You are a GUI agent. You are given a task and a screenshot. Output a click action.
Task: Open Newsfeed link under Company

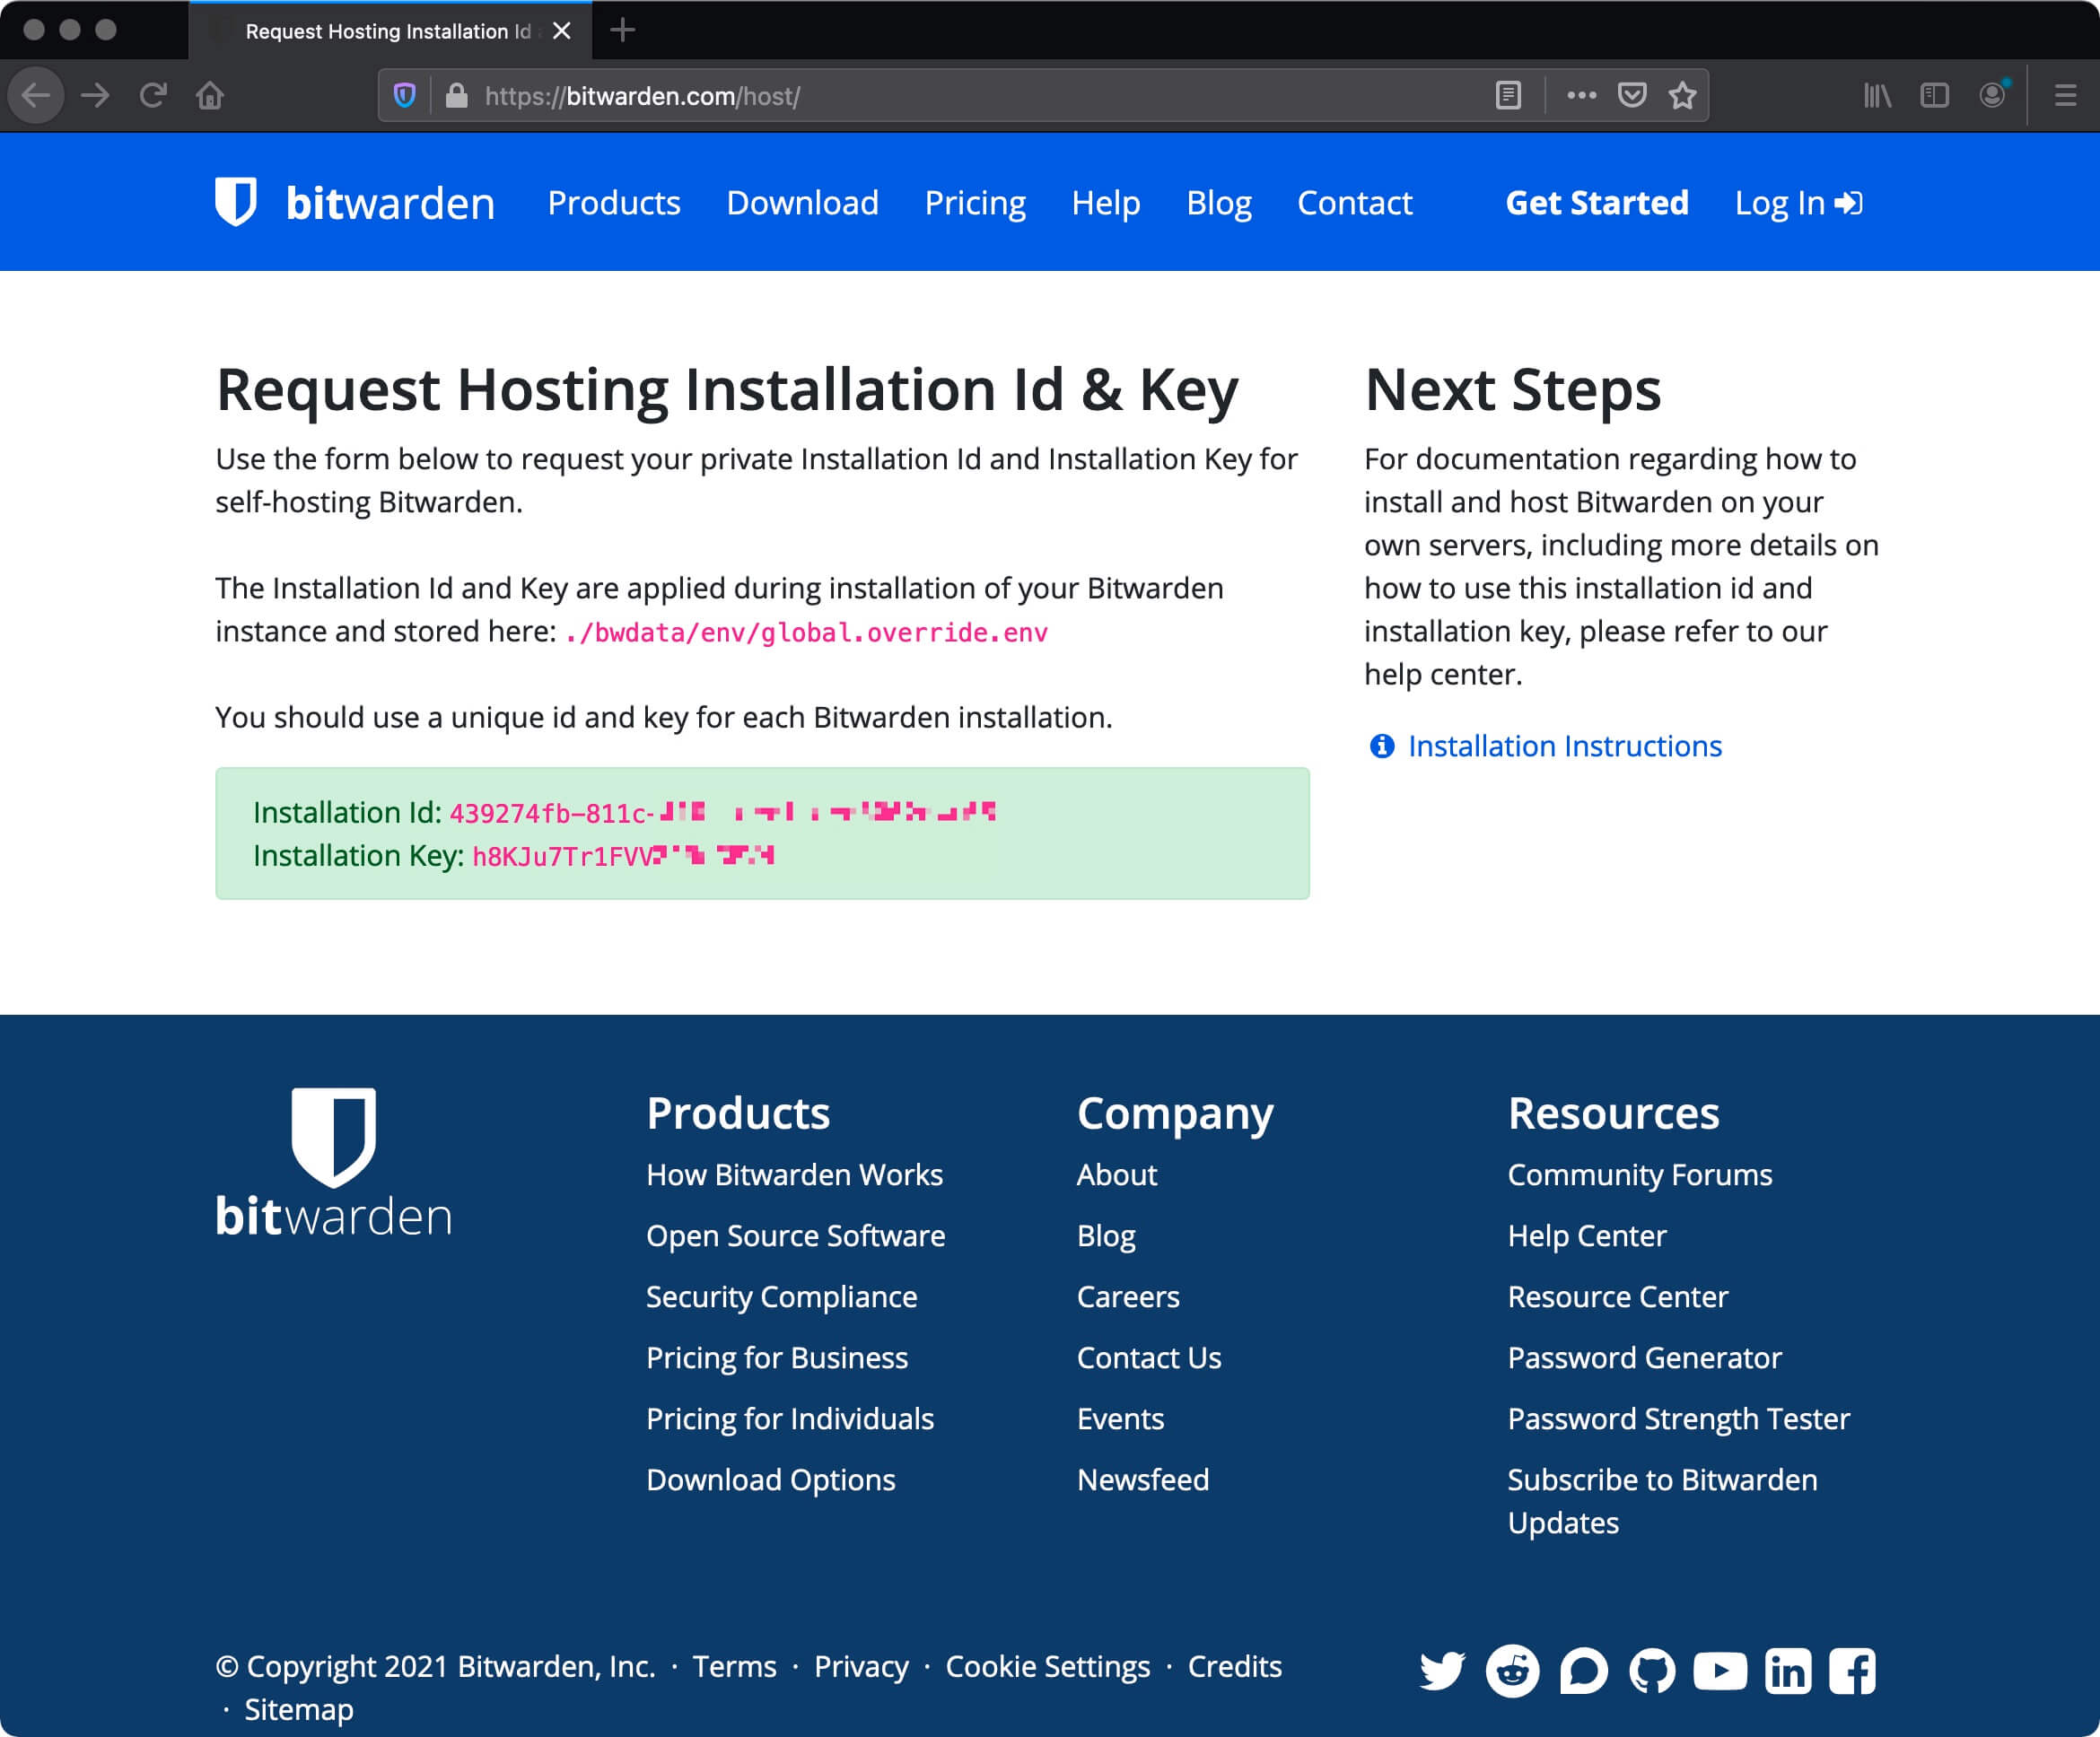[x=1143, y=1479]
